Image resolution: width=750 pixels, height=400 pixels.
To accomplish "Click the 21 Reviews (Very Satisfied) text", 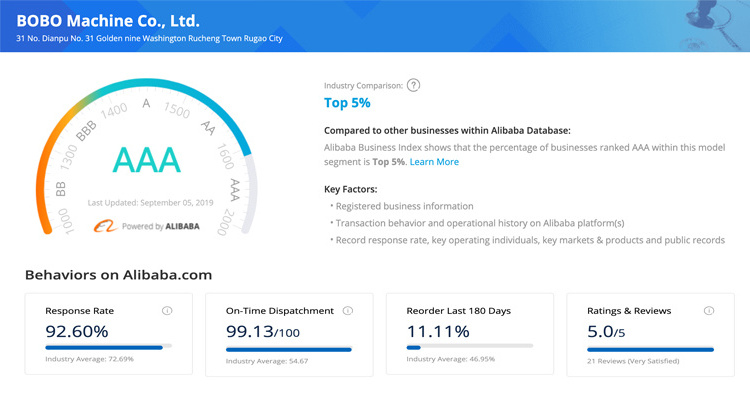I will click(x=633, y=359).
